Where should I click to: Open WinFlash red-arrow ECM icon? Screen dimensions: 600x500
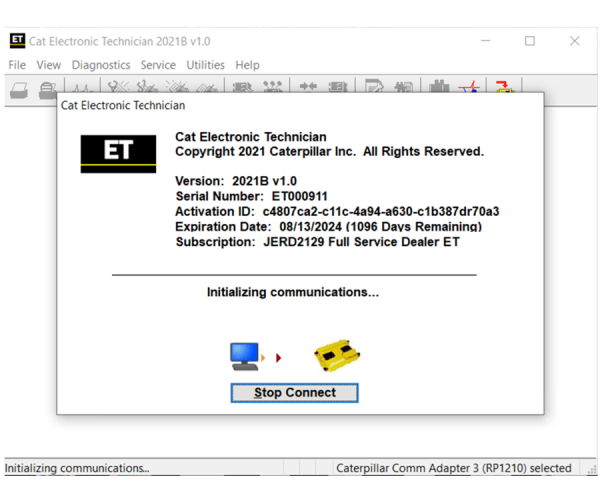coord(505,86)
